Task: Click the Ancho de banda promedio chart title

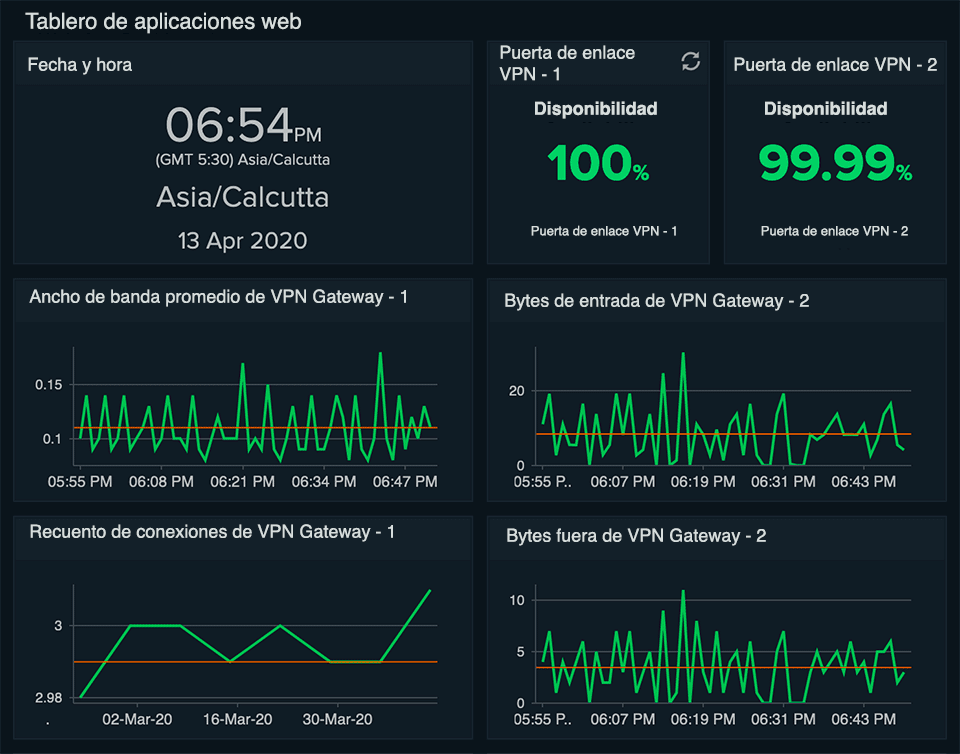Action: click(x=219, y=297)
